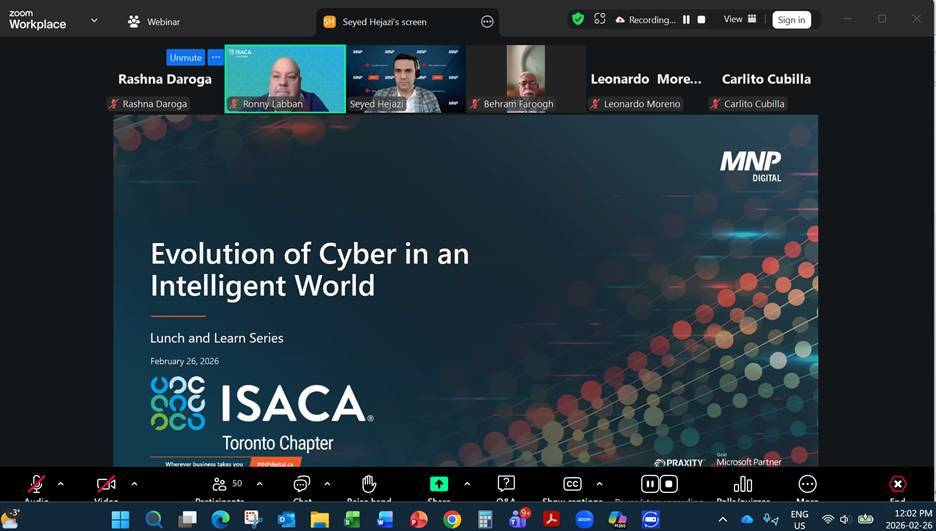The height and width of the screenshot is (531, 936).
Task: Open Windows Search from taskbar
Action: (154, 519)
